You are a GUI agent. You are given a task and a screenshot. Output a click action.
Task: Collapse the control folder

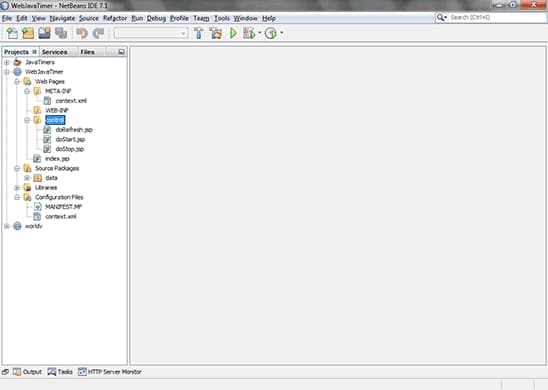(x=27, y=120)
